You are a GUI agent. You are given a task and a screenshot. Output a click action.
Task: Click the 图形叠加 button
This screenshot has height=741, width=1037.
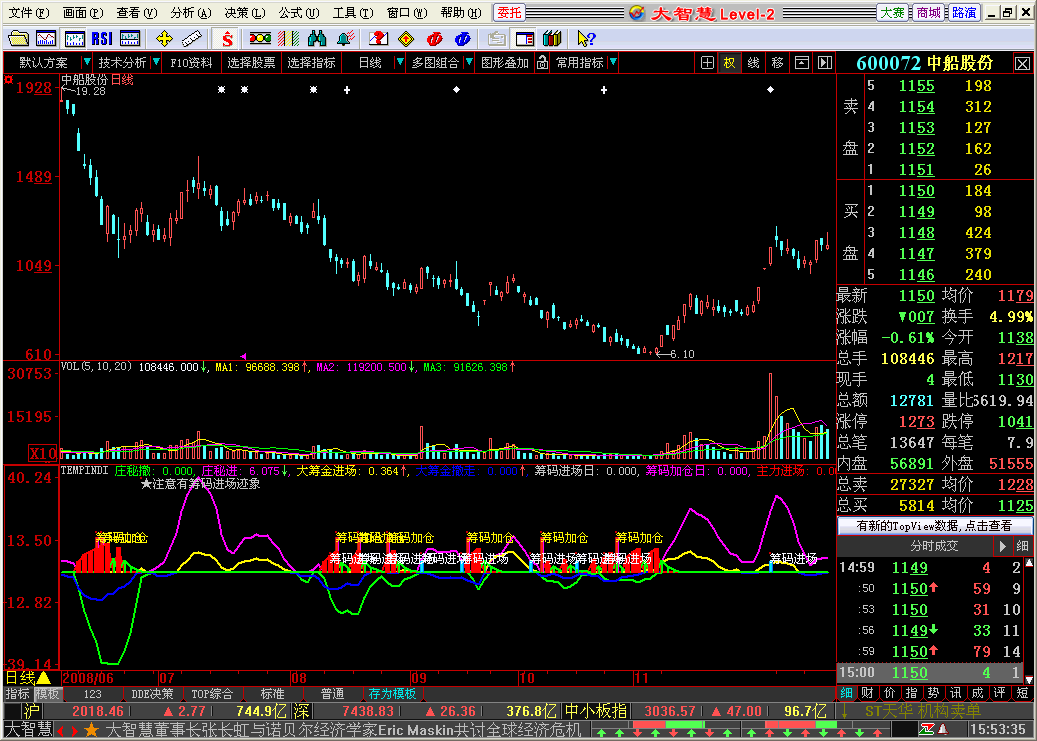tap(505, 62)
